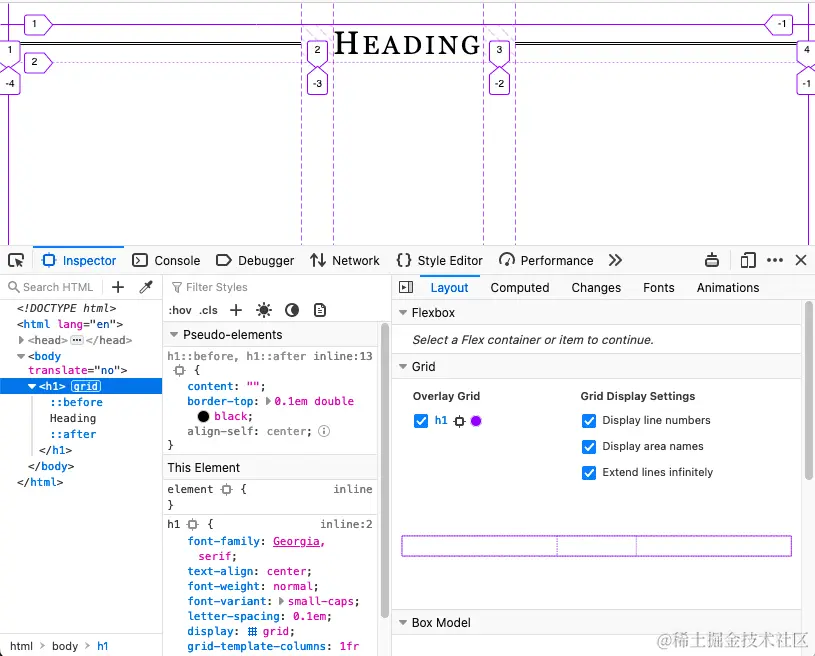Viewport: 815px width, 656px height.
Task: Uncheck the h1 overlay grid checkbox
Action: tap(421, 421)
